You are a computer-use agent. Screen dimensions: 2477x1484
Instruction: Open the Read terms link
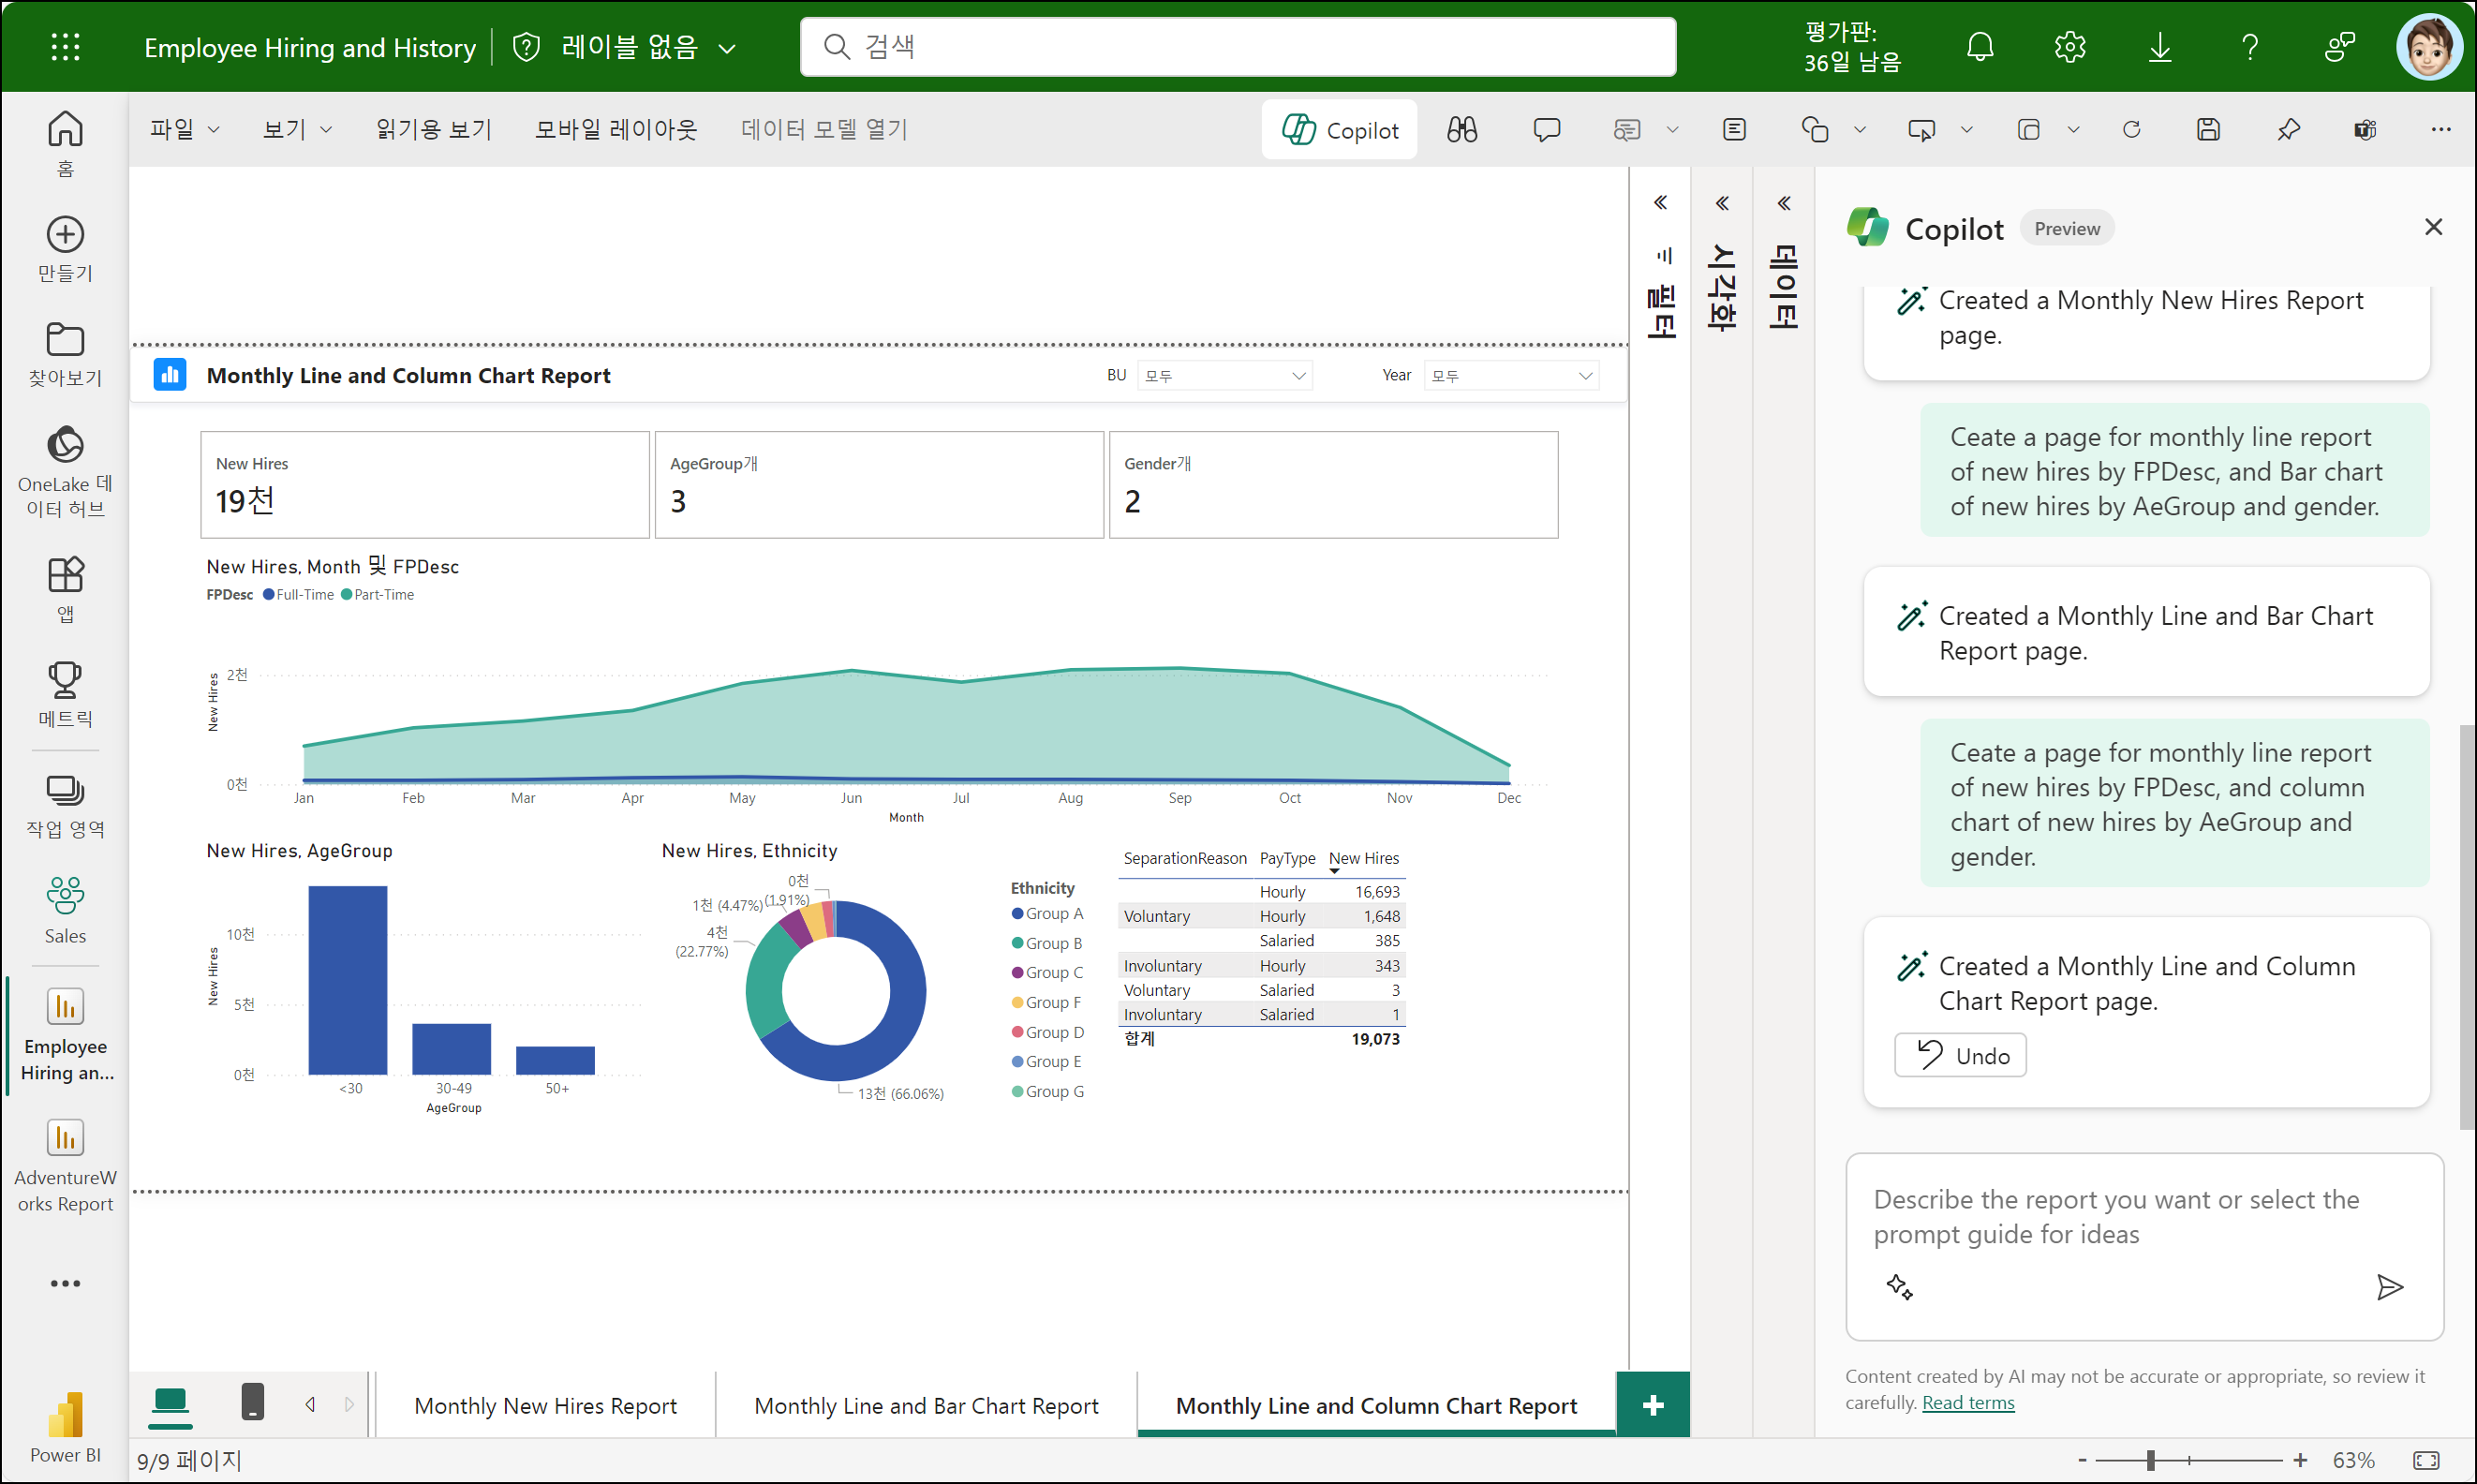click(x=1967, y=1402)
